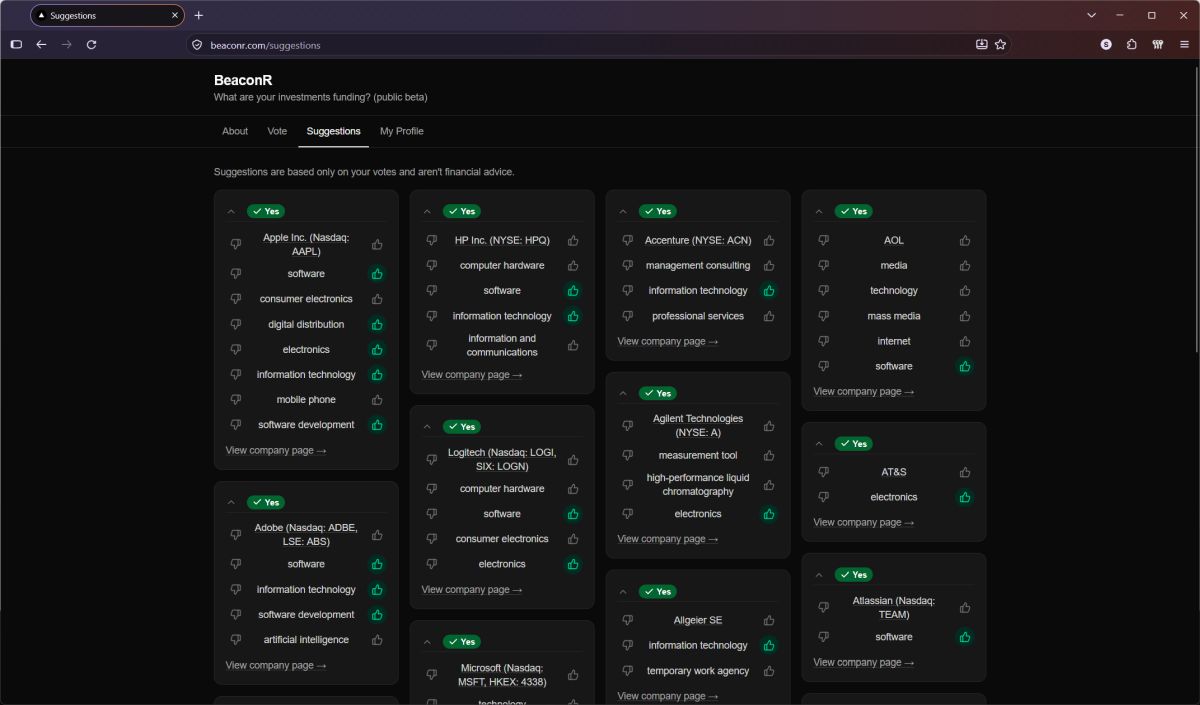1200x705 pixels.
Task: Bookmark this page with star icon
Action: 1000,45
